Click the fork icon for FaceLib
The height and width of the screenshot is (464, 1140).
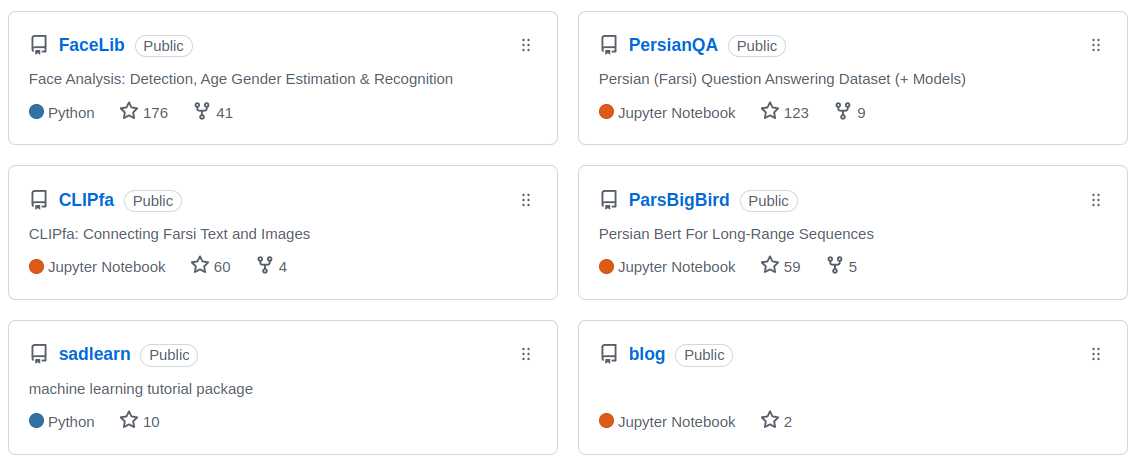(202, 112)
